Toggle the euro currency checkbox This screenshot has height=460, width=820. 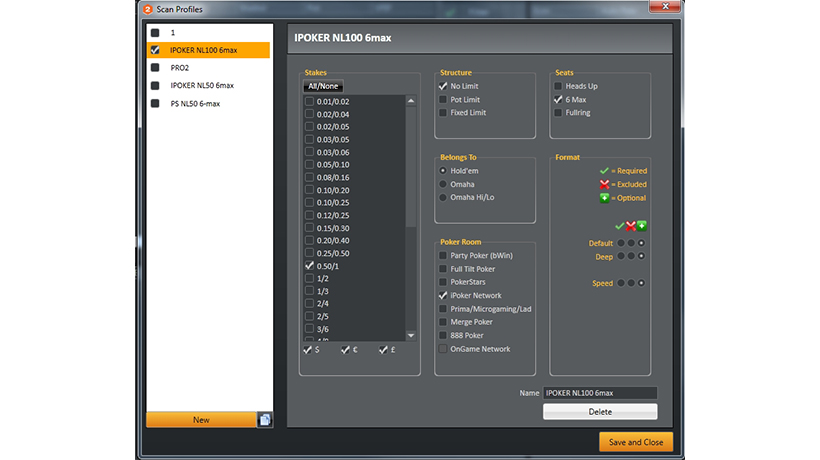click(x=345, y=350)
